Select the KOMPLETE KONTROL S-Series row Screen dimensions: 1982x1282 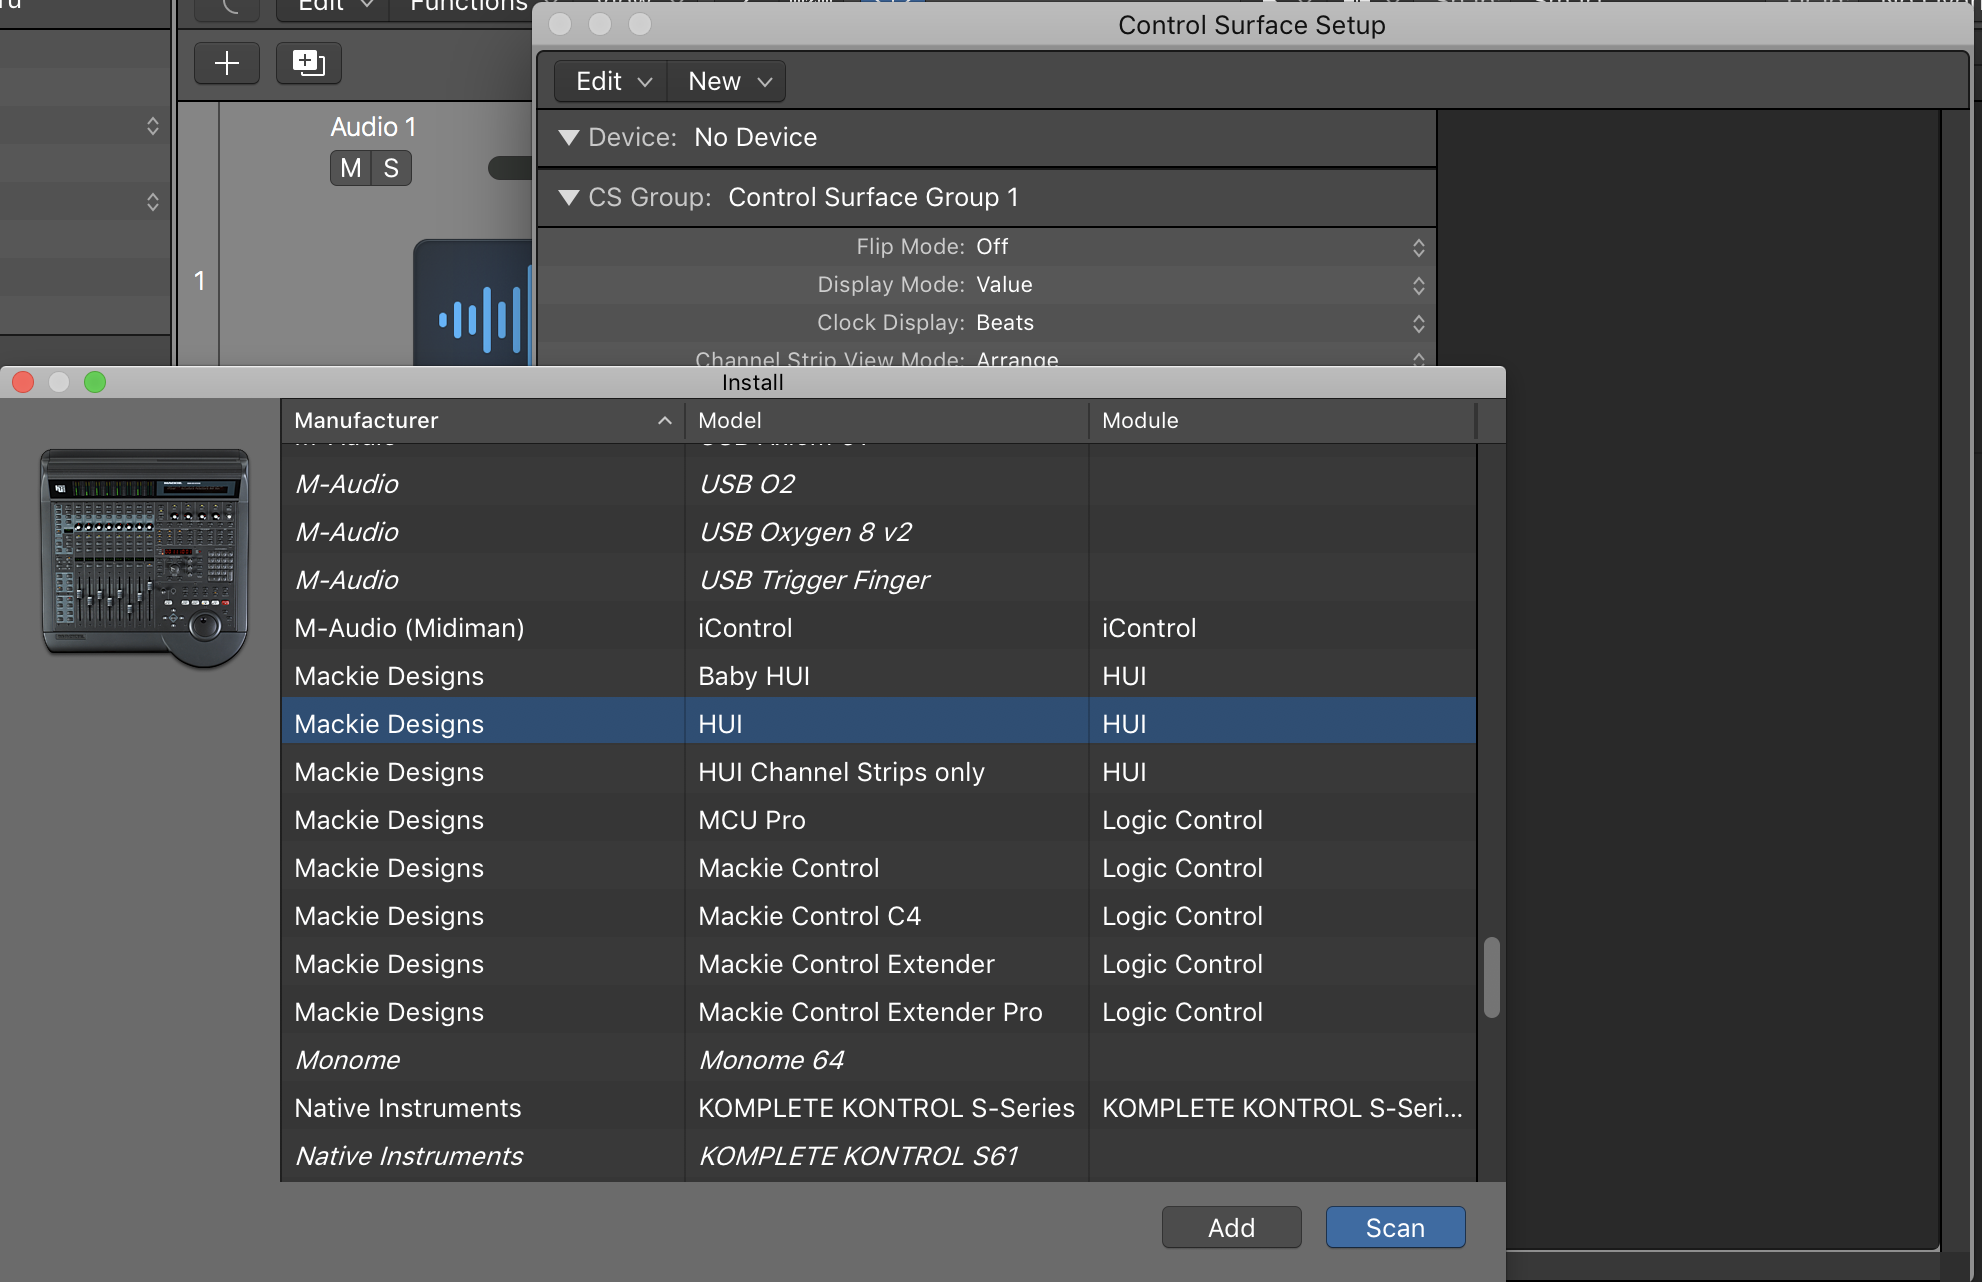coord(878,1108)
